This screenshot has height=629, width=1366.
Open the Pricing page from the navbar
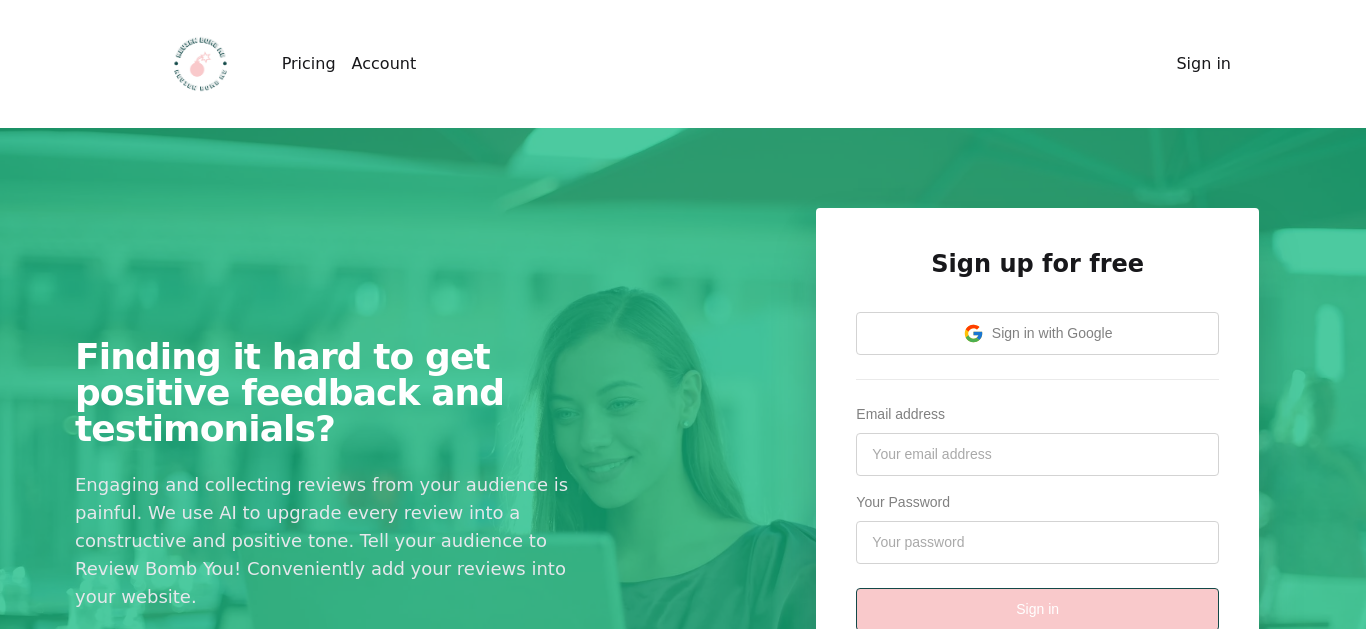tap(308, 64)
